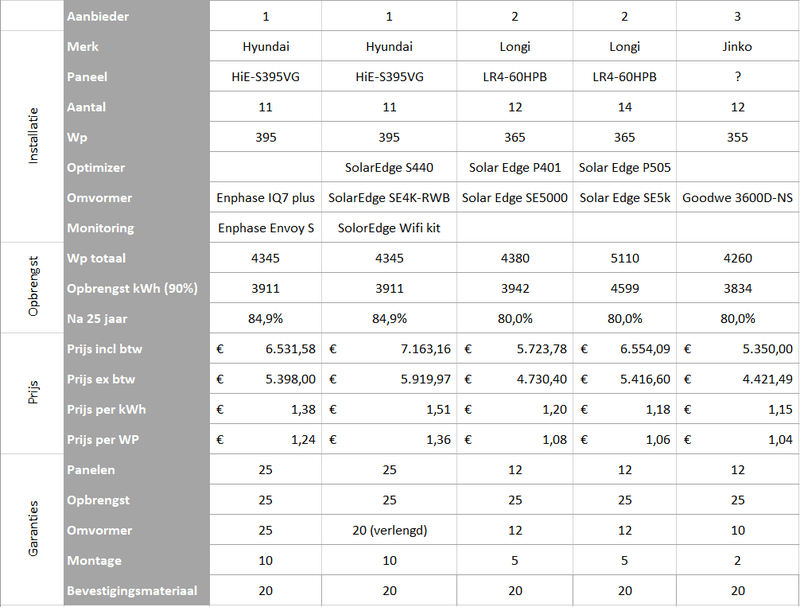Click the price per WP '1,36'
The image size is (800, 607).
(x=389, y=440)
